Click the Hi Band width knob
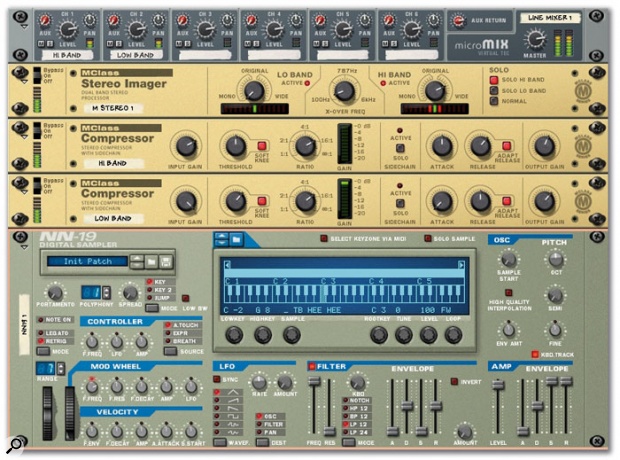This screenshot has width=620, height=460. pos(435,91)
